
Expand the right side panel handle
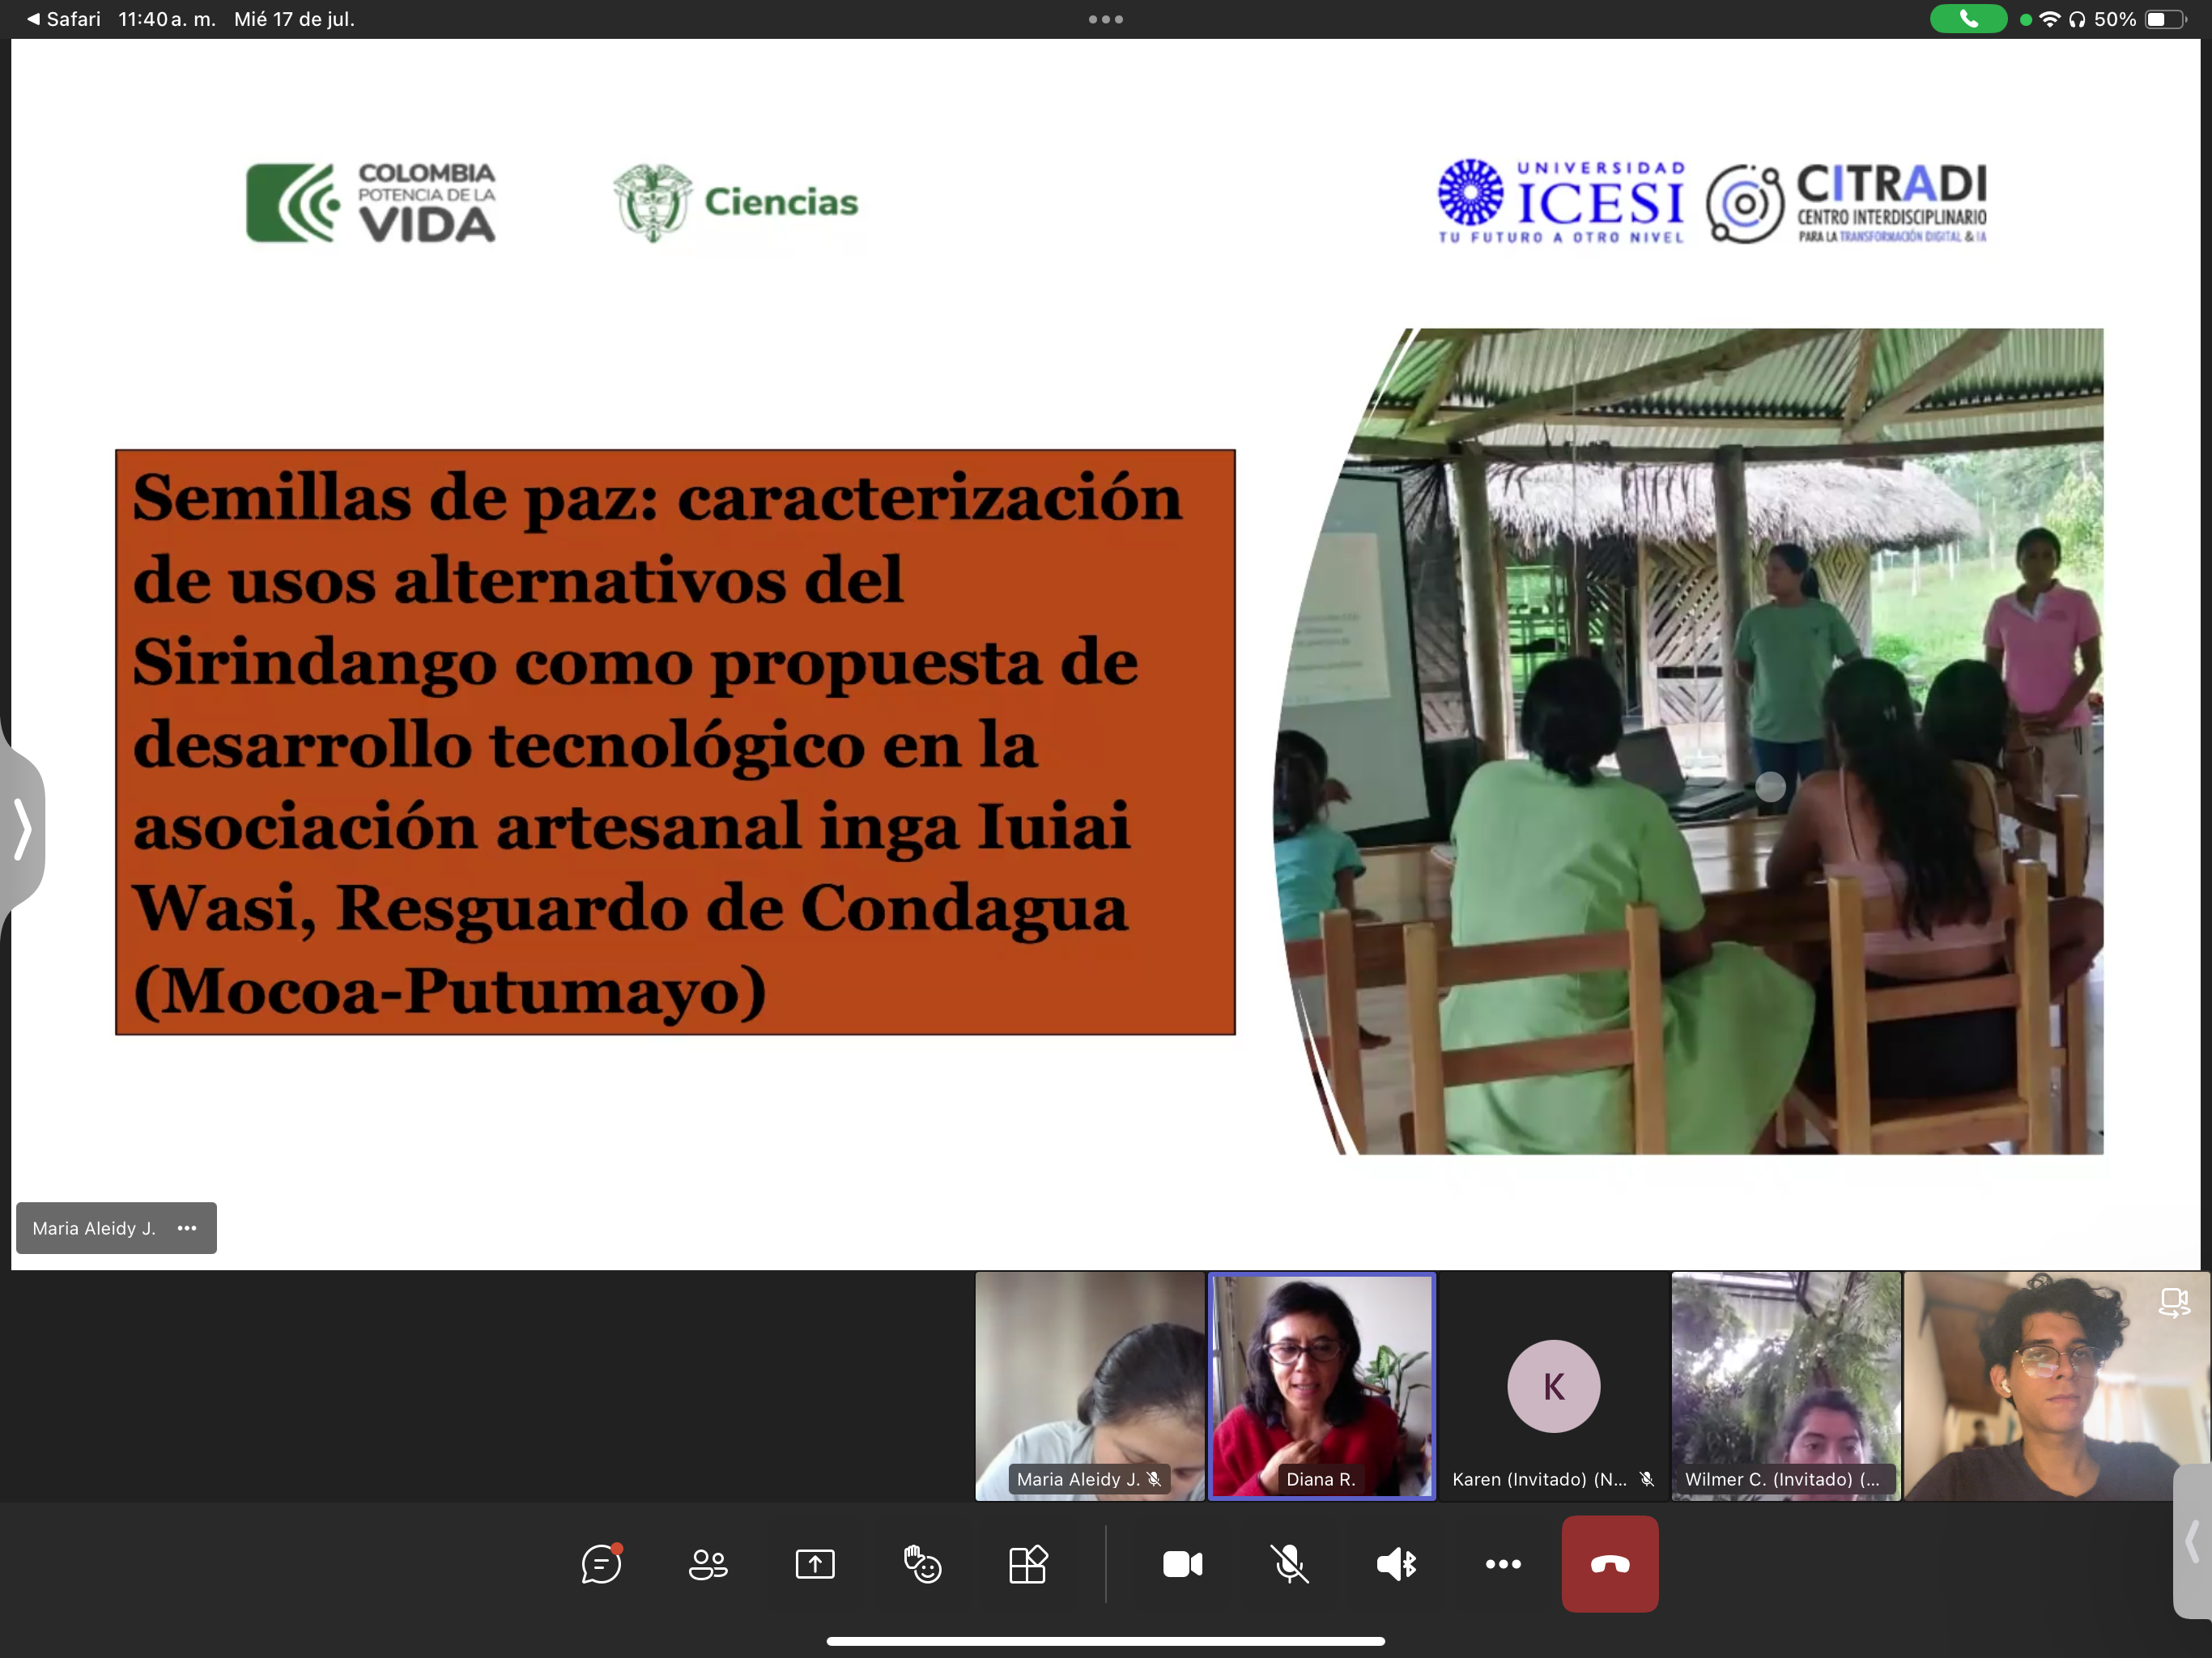(x=2192, y=1541)
